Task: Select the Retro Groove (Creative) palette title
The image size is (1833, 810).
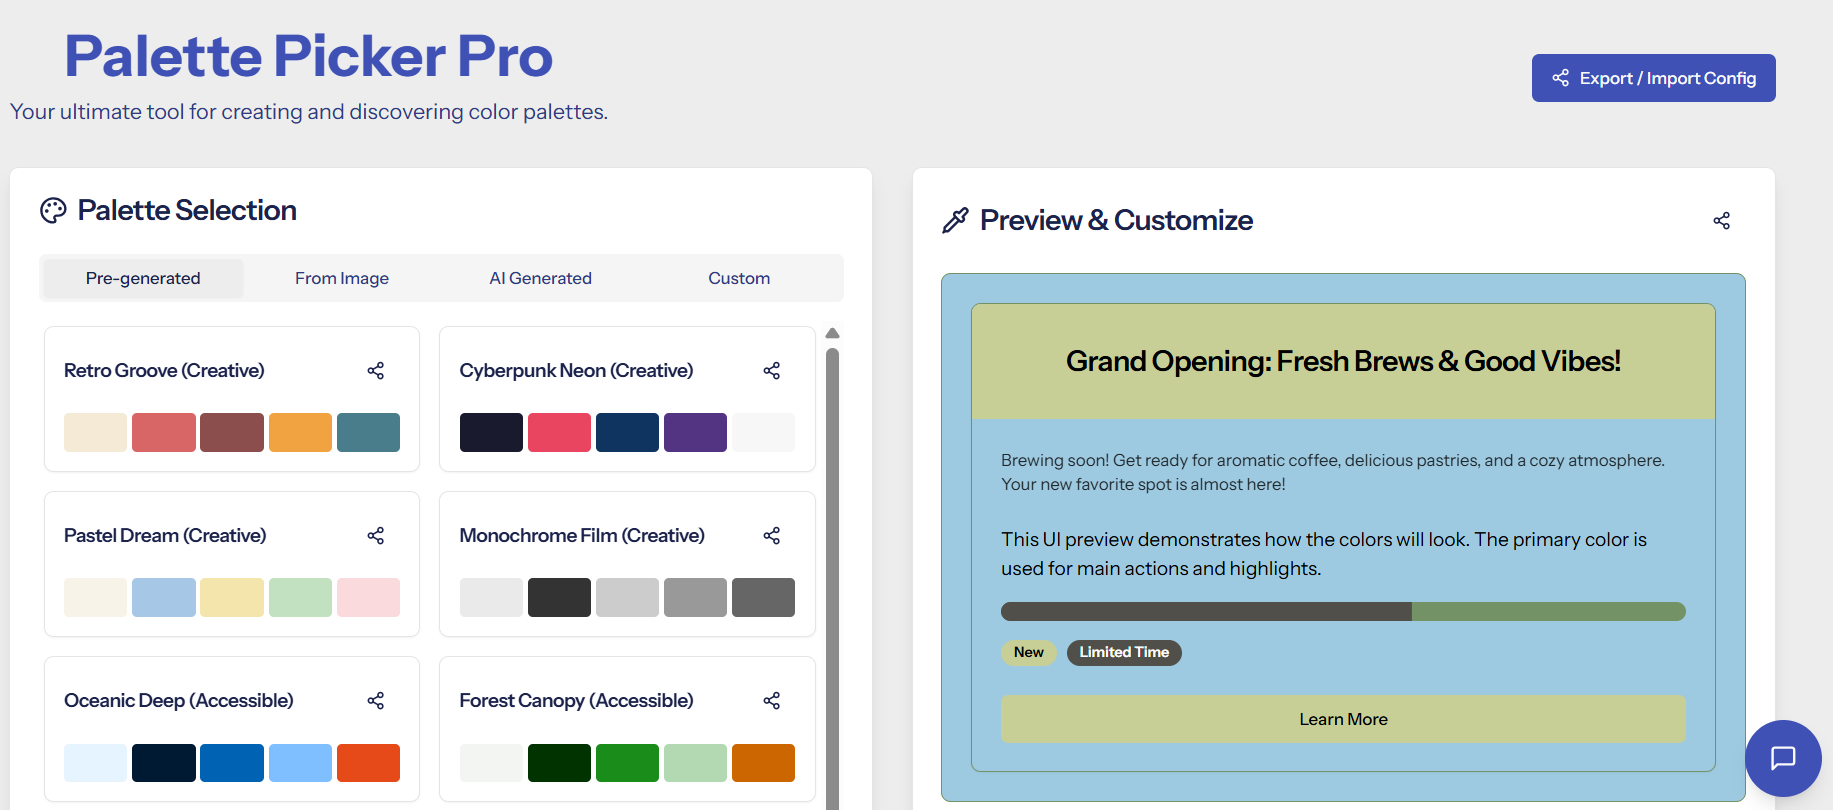Action: pyautogui.click(x=164, y=371)
